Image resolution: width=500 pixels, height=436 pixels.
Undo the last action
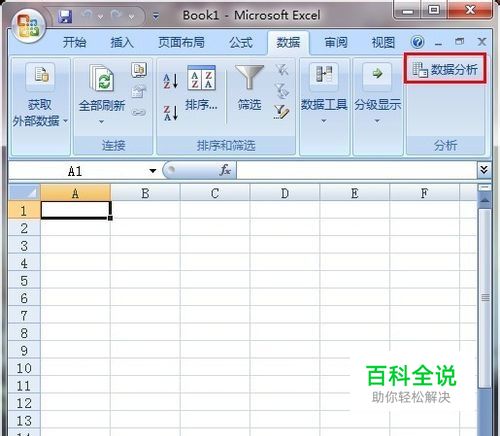(x=87, y=15)
